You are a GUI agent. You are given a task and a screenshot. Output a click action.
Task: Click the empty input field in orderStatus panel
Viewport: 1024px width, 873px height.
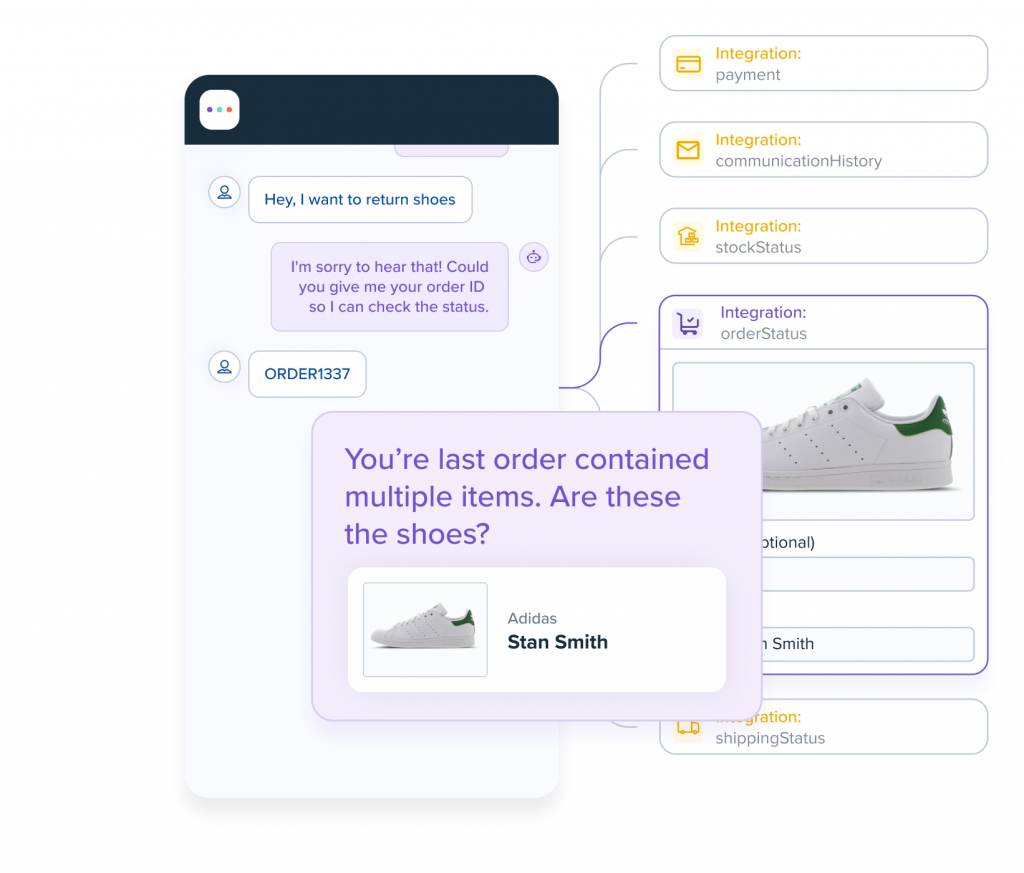click(868, 574)
